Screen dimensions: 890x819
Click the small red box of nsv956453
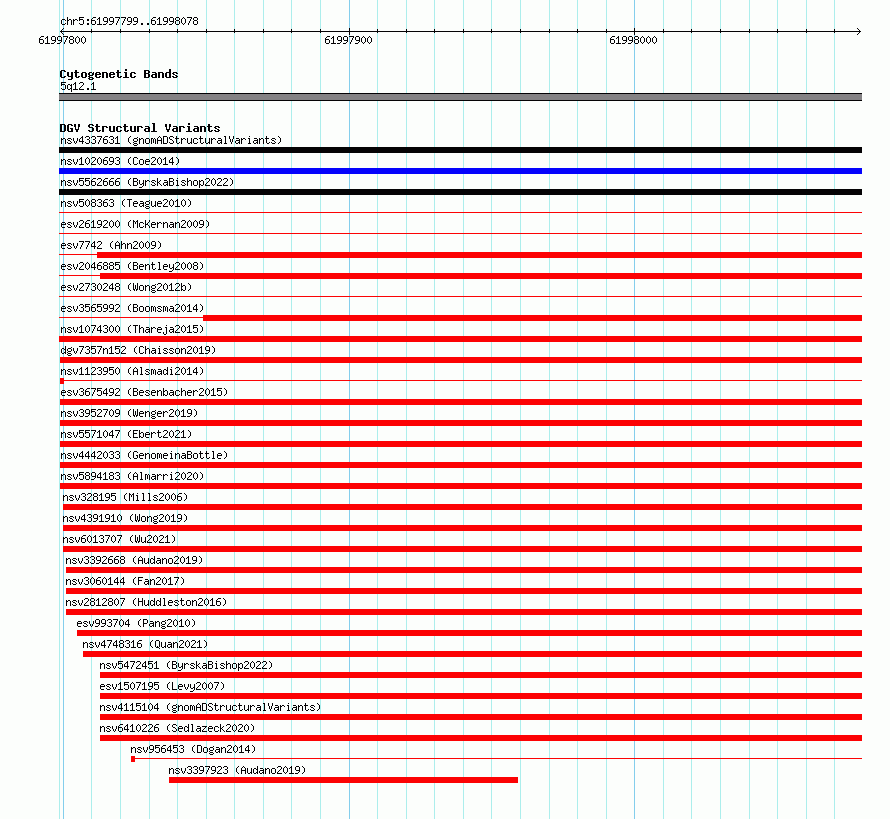pyautogui.click(x=133, y=759)
